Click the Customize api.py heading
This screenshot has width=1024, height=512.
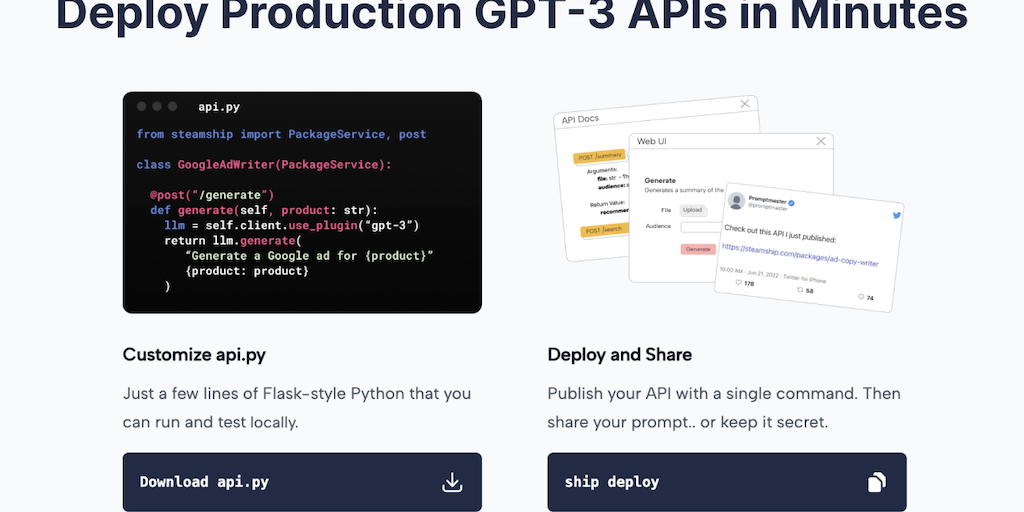click(x=194, y=355)
